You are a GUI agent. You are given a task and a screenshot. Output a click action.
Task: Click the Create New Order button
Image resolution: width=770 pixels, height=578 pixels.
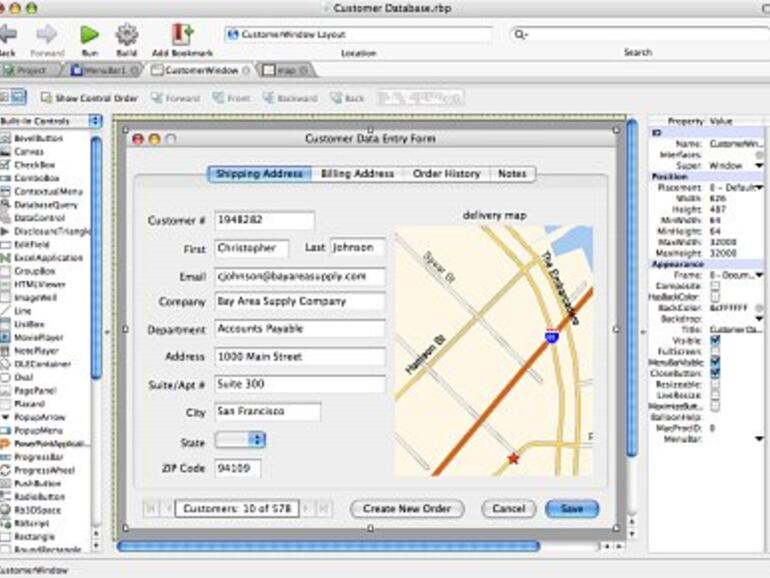click(x=407, y=509)
